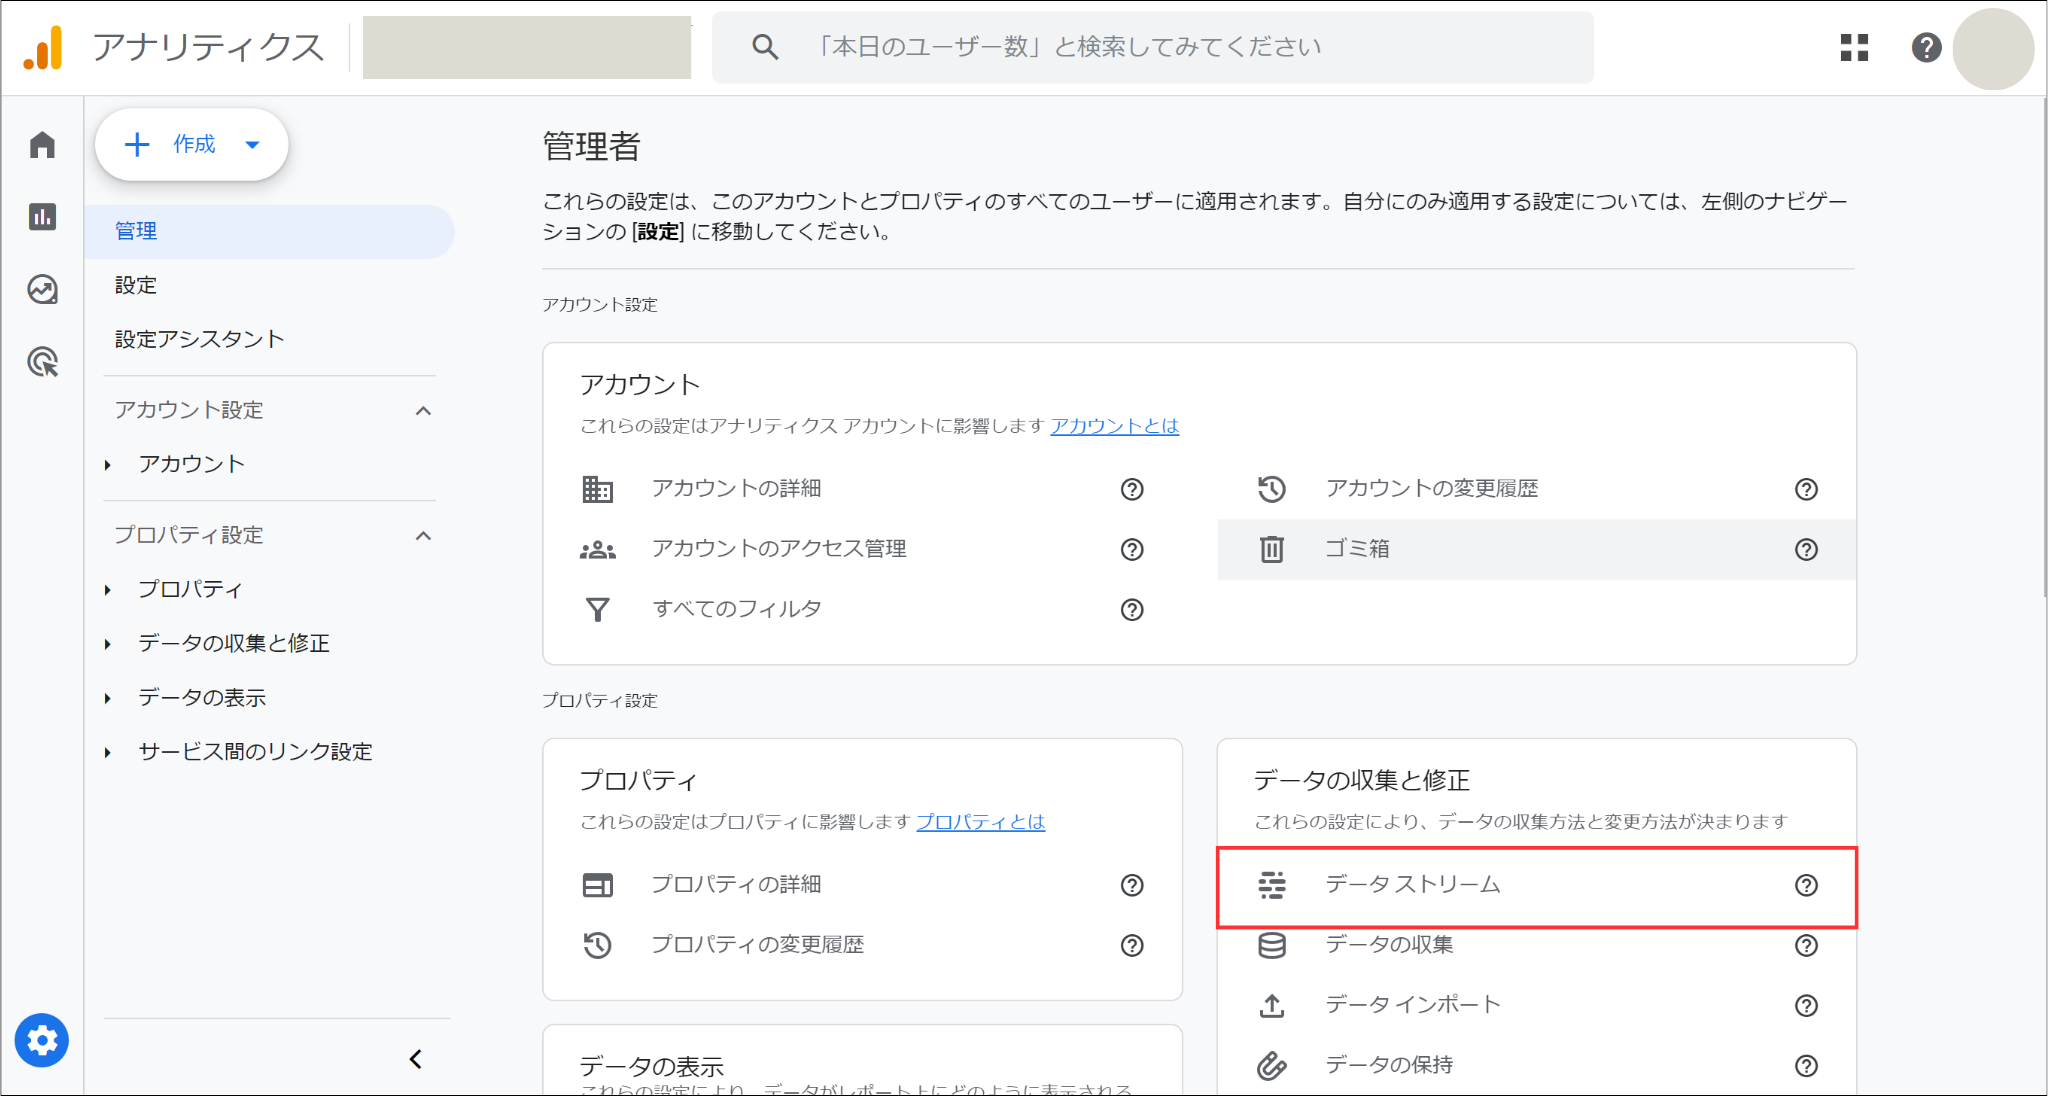Open ゴミ箱 in account settings
Image resolution: width=2048 pixels, height=1096 pixels.
[x=1536, y=549]
